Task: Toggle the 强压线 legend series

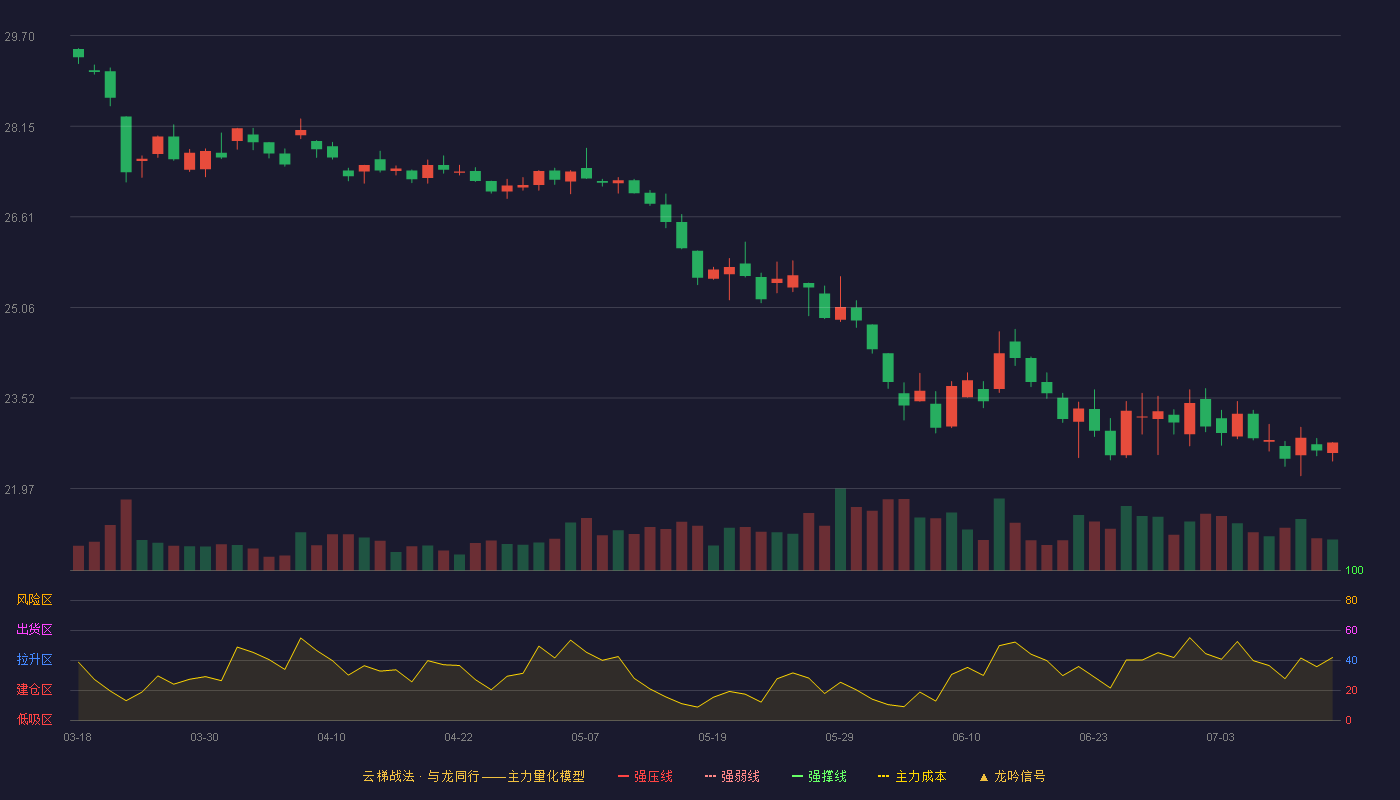Action: point(645,776)
